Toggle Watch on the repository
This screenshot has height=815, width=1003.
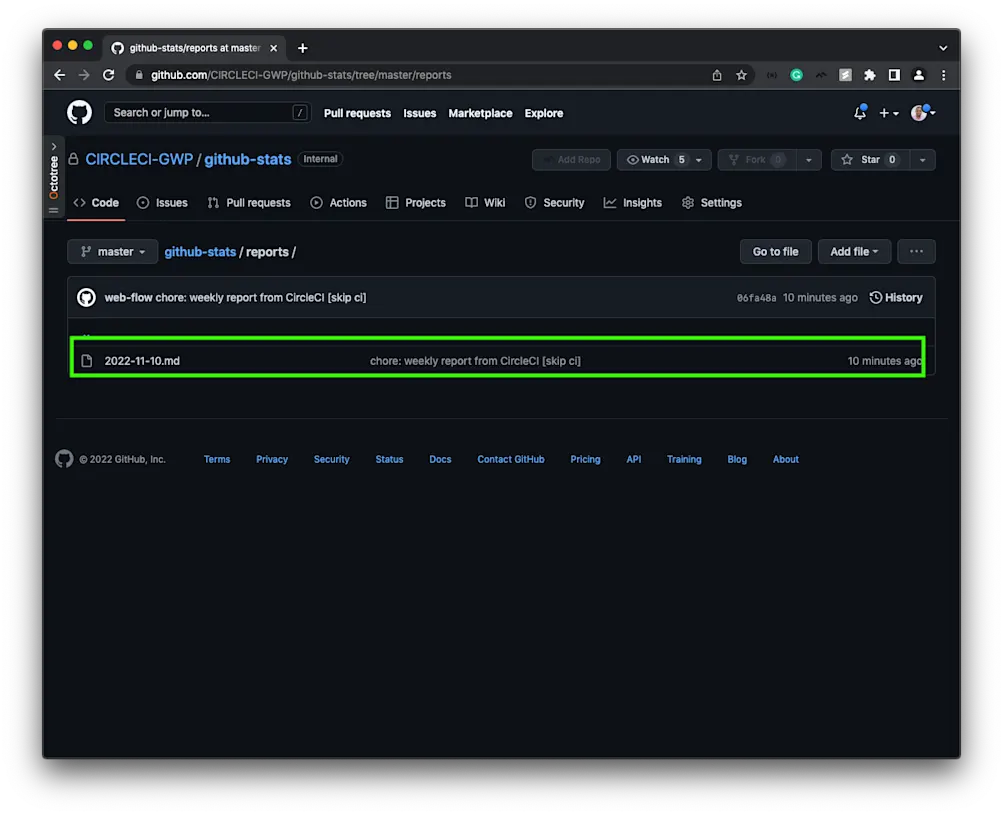click(654, 159)
